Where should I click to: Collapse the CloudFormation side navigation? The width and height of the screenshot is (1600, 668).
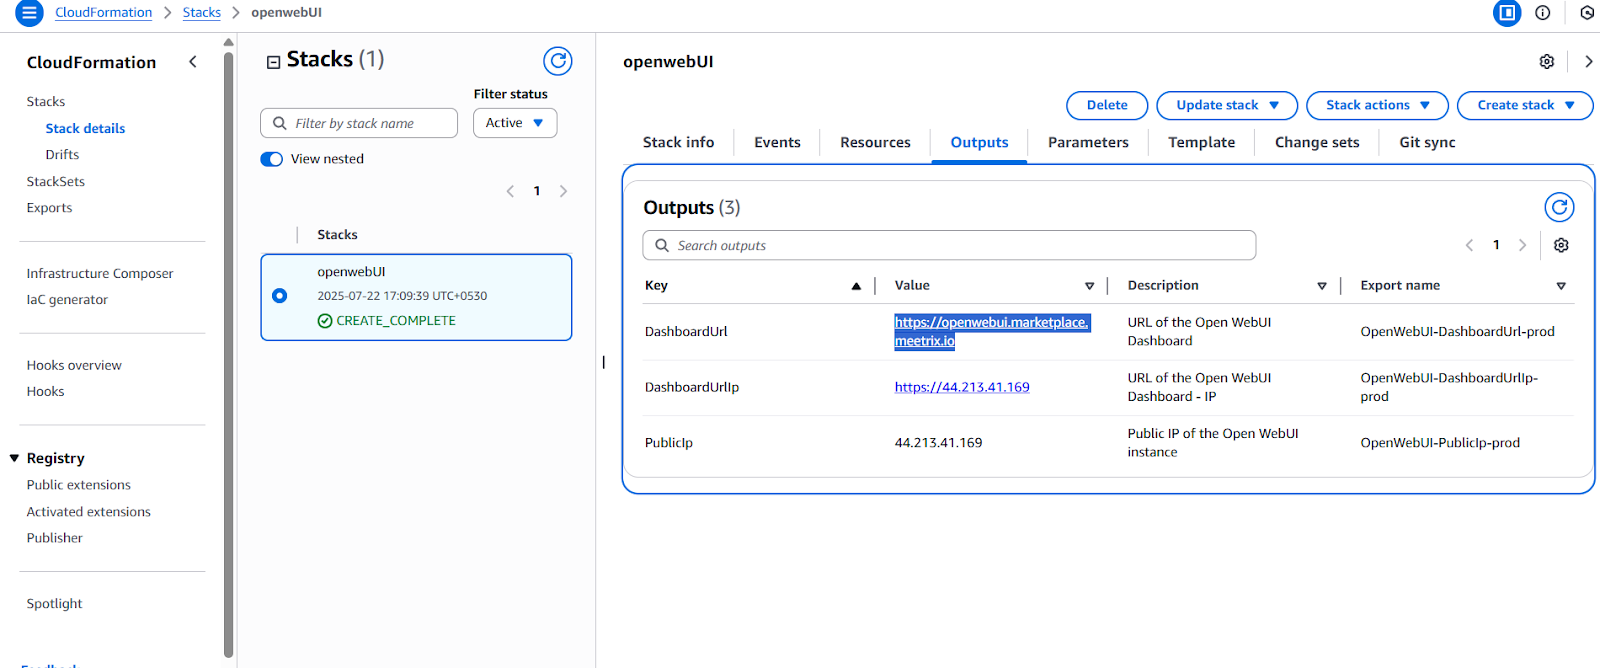[193, 62]
